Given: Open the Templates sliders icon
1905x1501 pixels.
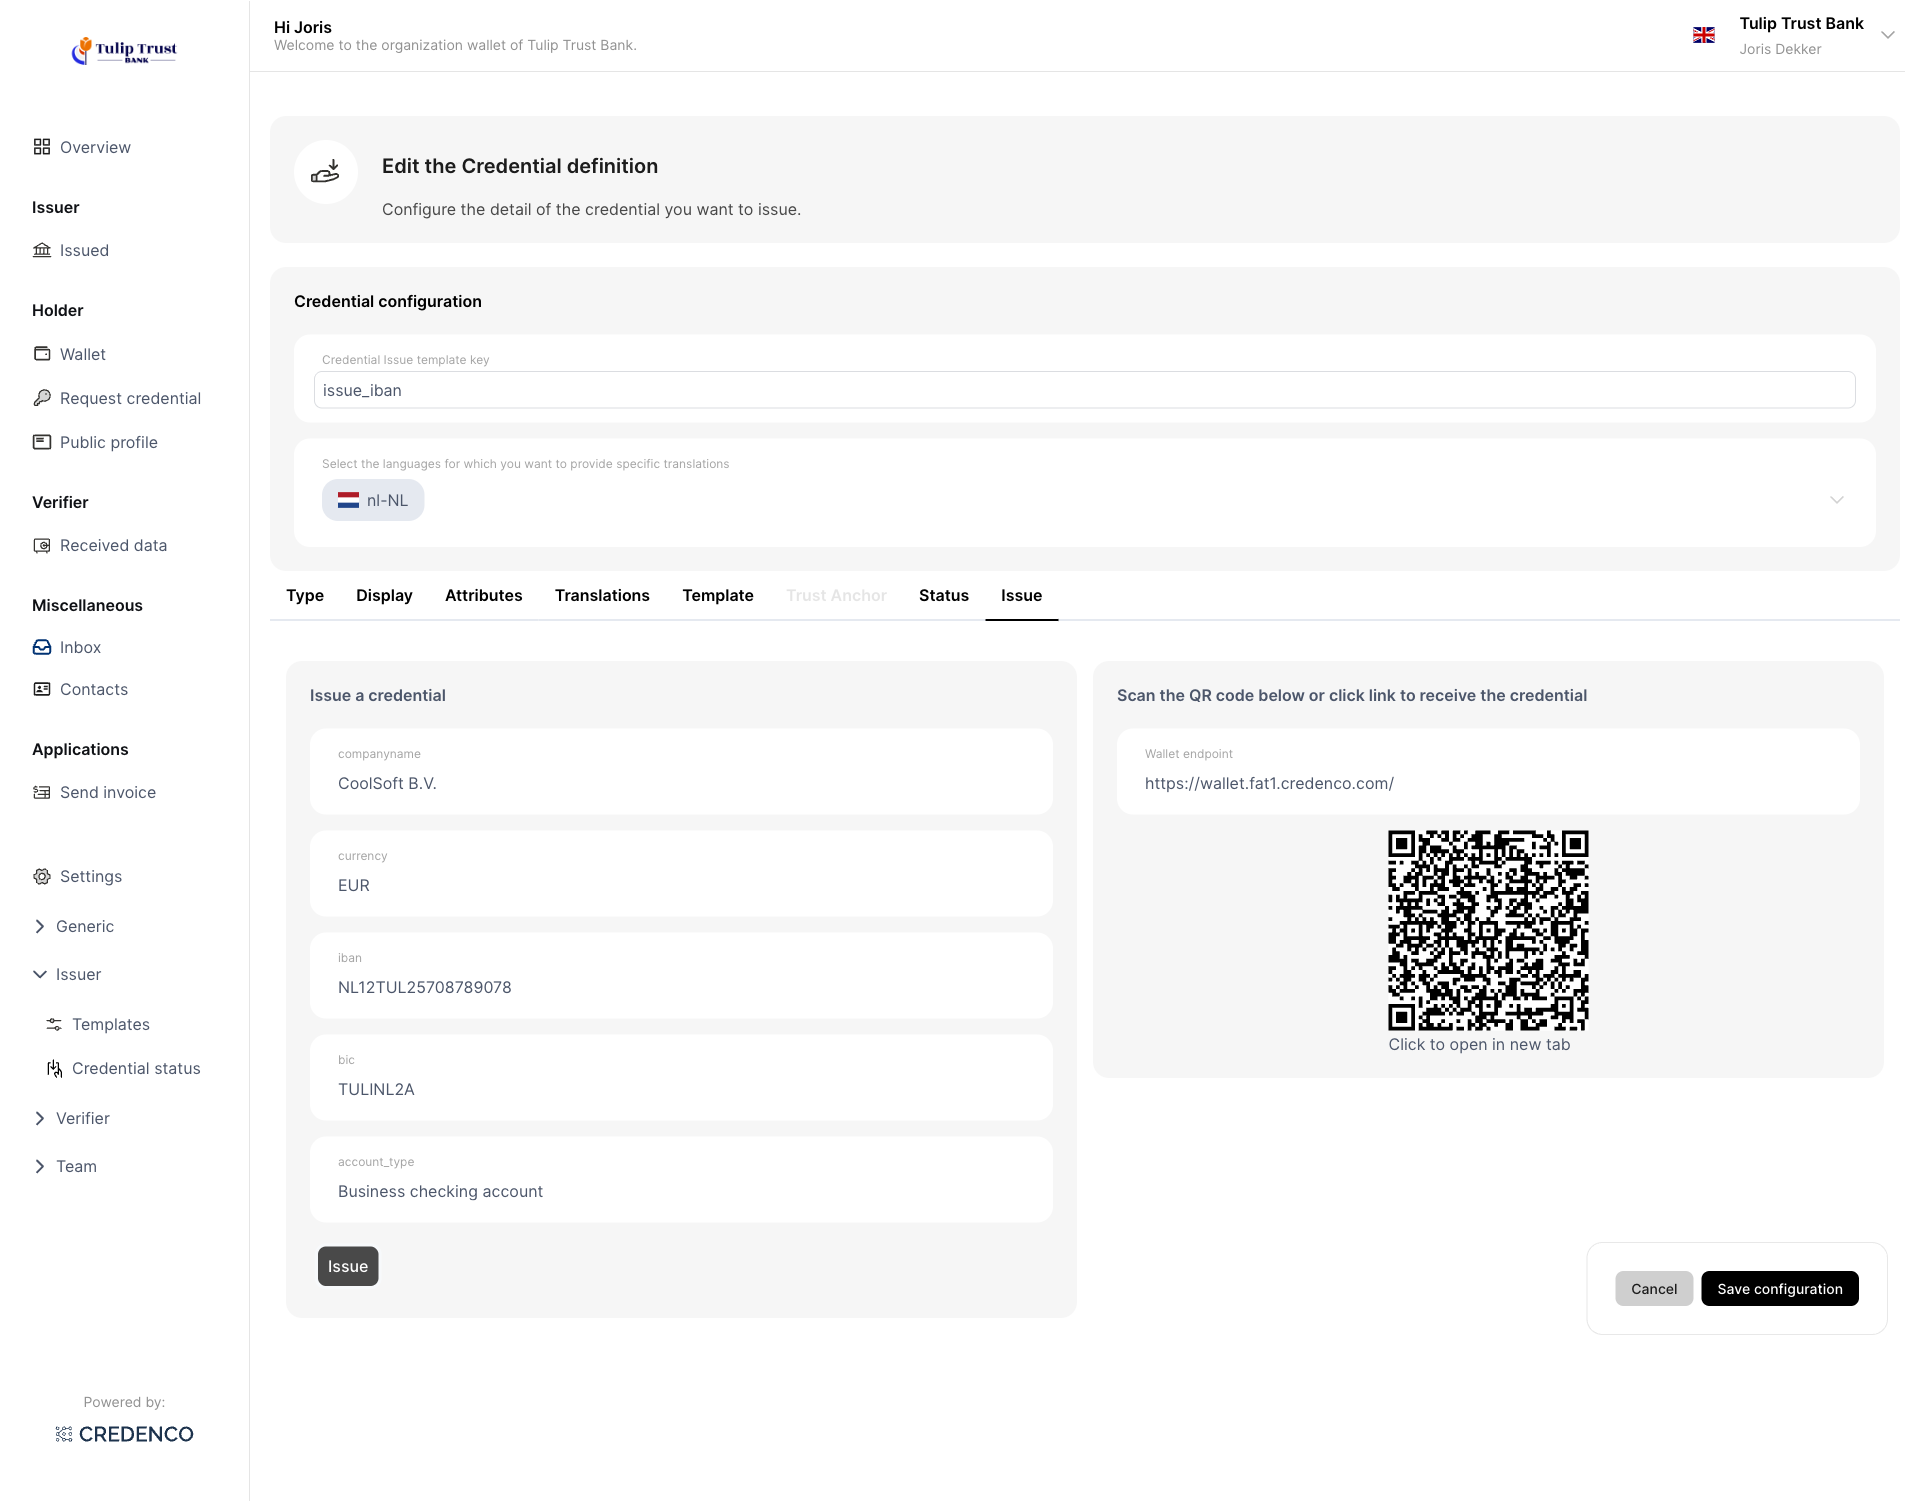Looking at the screenshot, I should tap(54, 1024).
